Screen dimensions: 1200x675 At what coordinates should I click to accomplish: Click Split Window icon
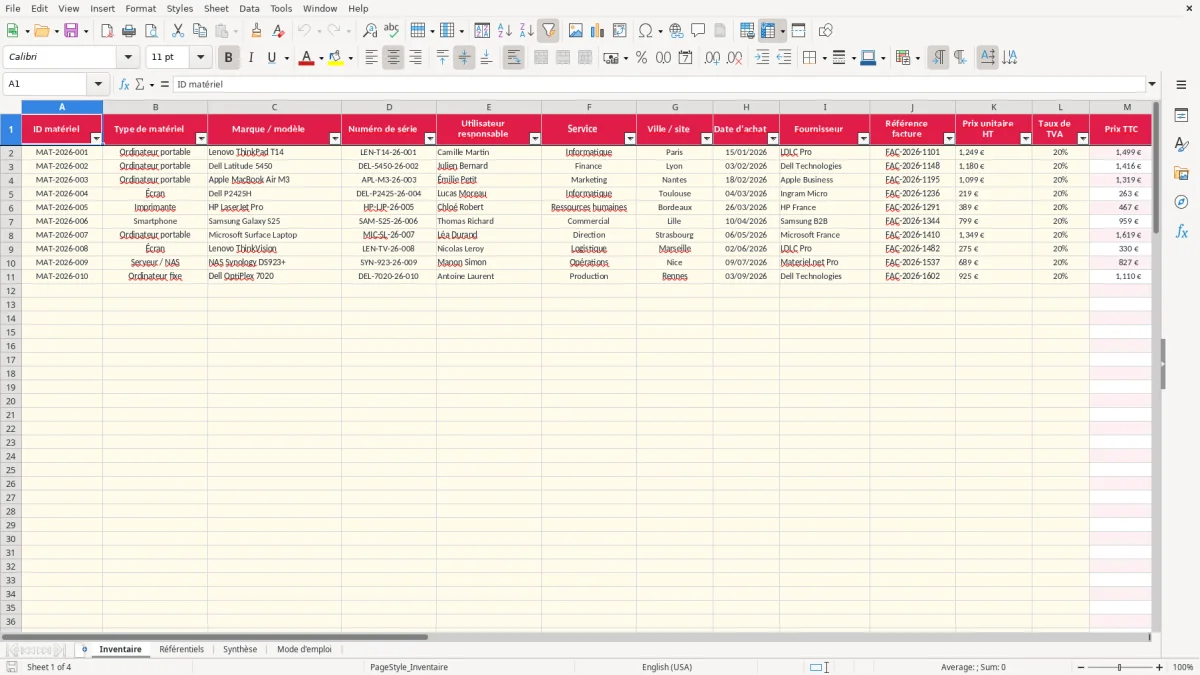pyautogui.click(x=798, y=31)
